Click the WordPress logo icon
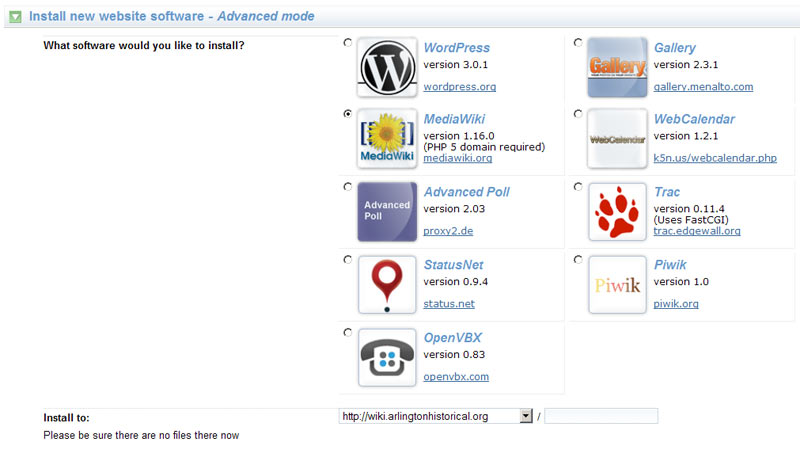 [387, 67]
